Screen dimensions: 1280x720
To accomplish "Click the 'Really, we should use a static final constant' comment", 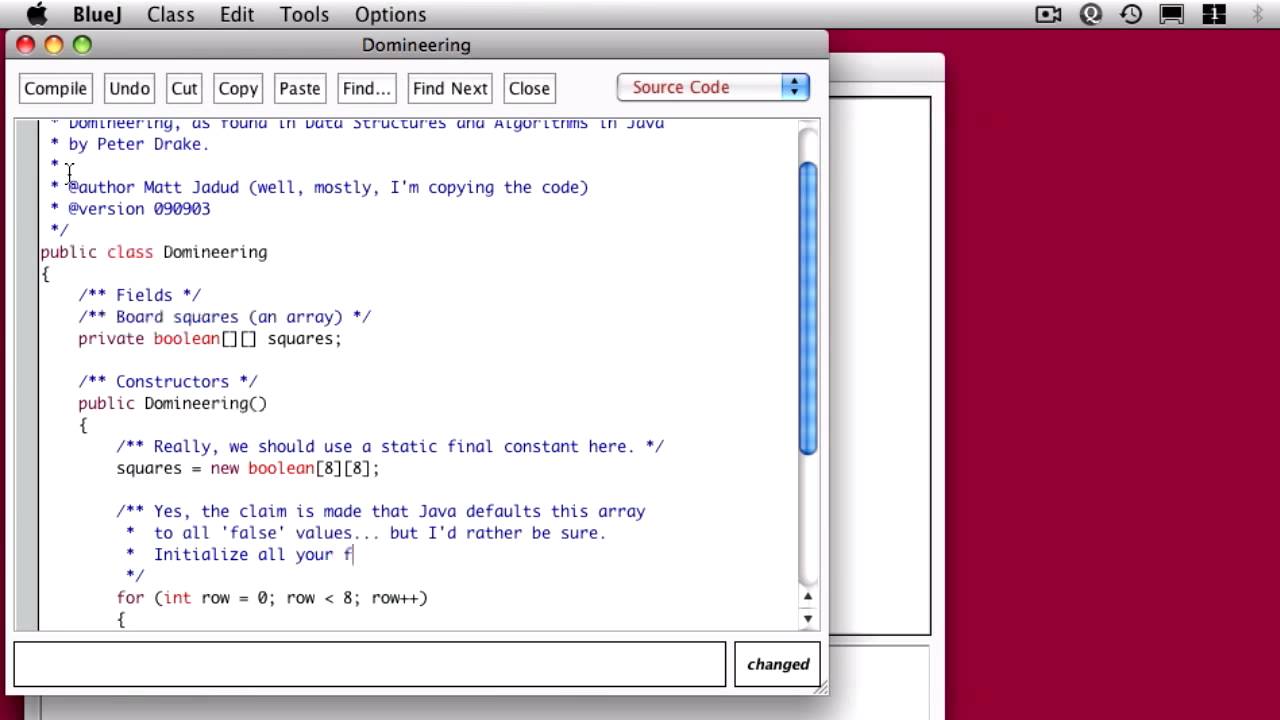I will coord(390,446).
